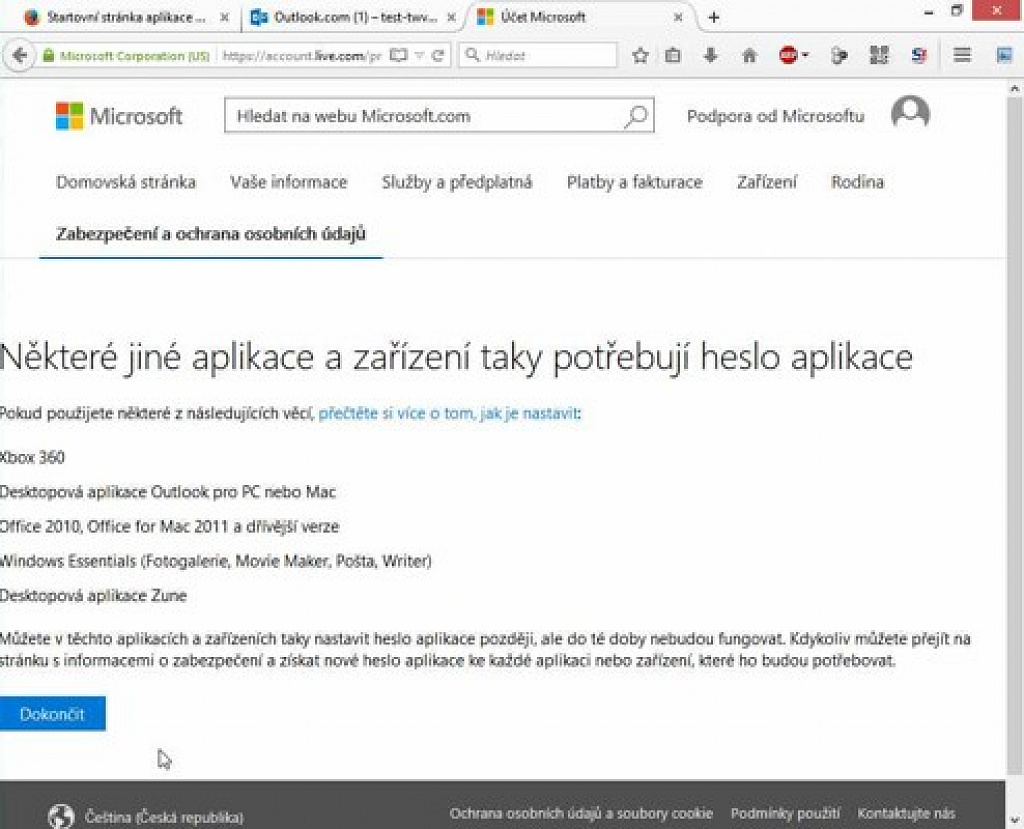1024x829 pixels.
Task: Open the Firefox hamburger menu
Action: [962, 56]
